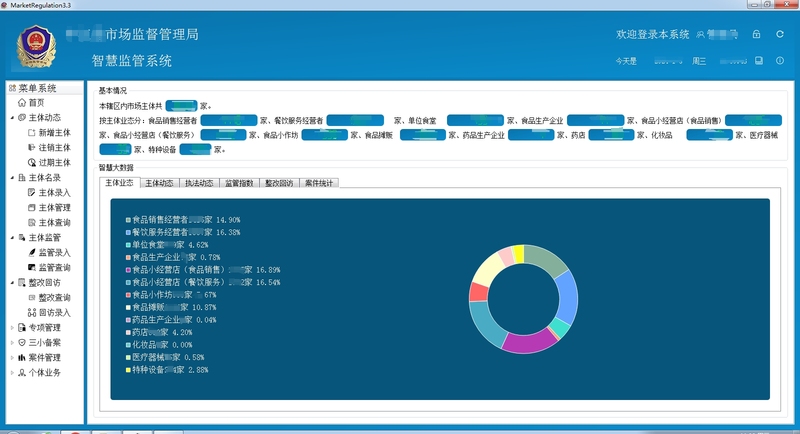Click the 食品小经营店（餐饮服务）16.54% legend entry

(203, 282)
